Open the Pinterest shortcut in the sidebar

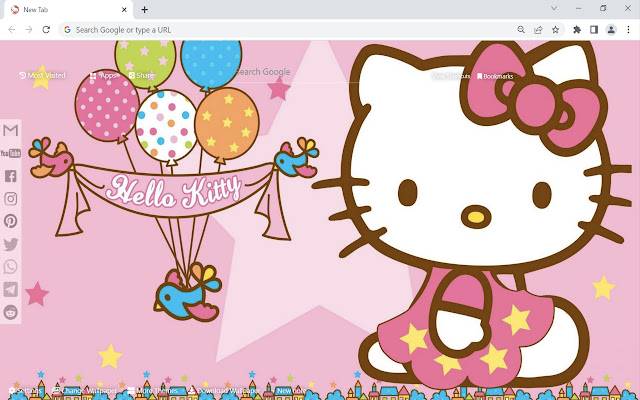pyautogui.click(x=11, y=221)
